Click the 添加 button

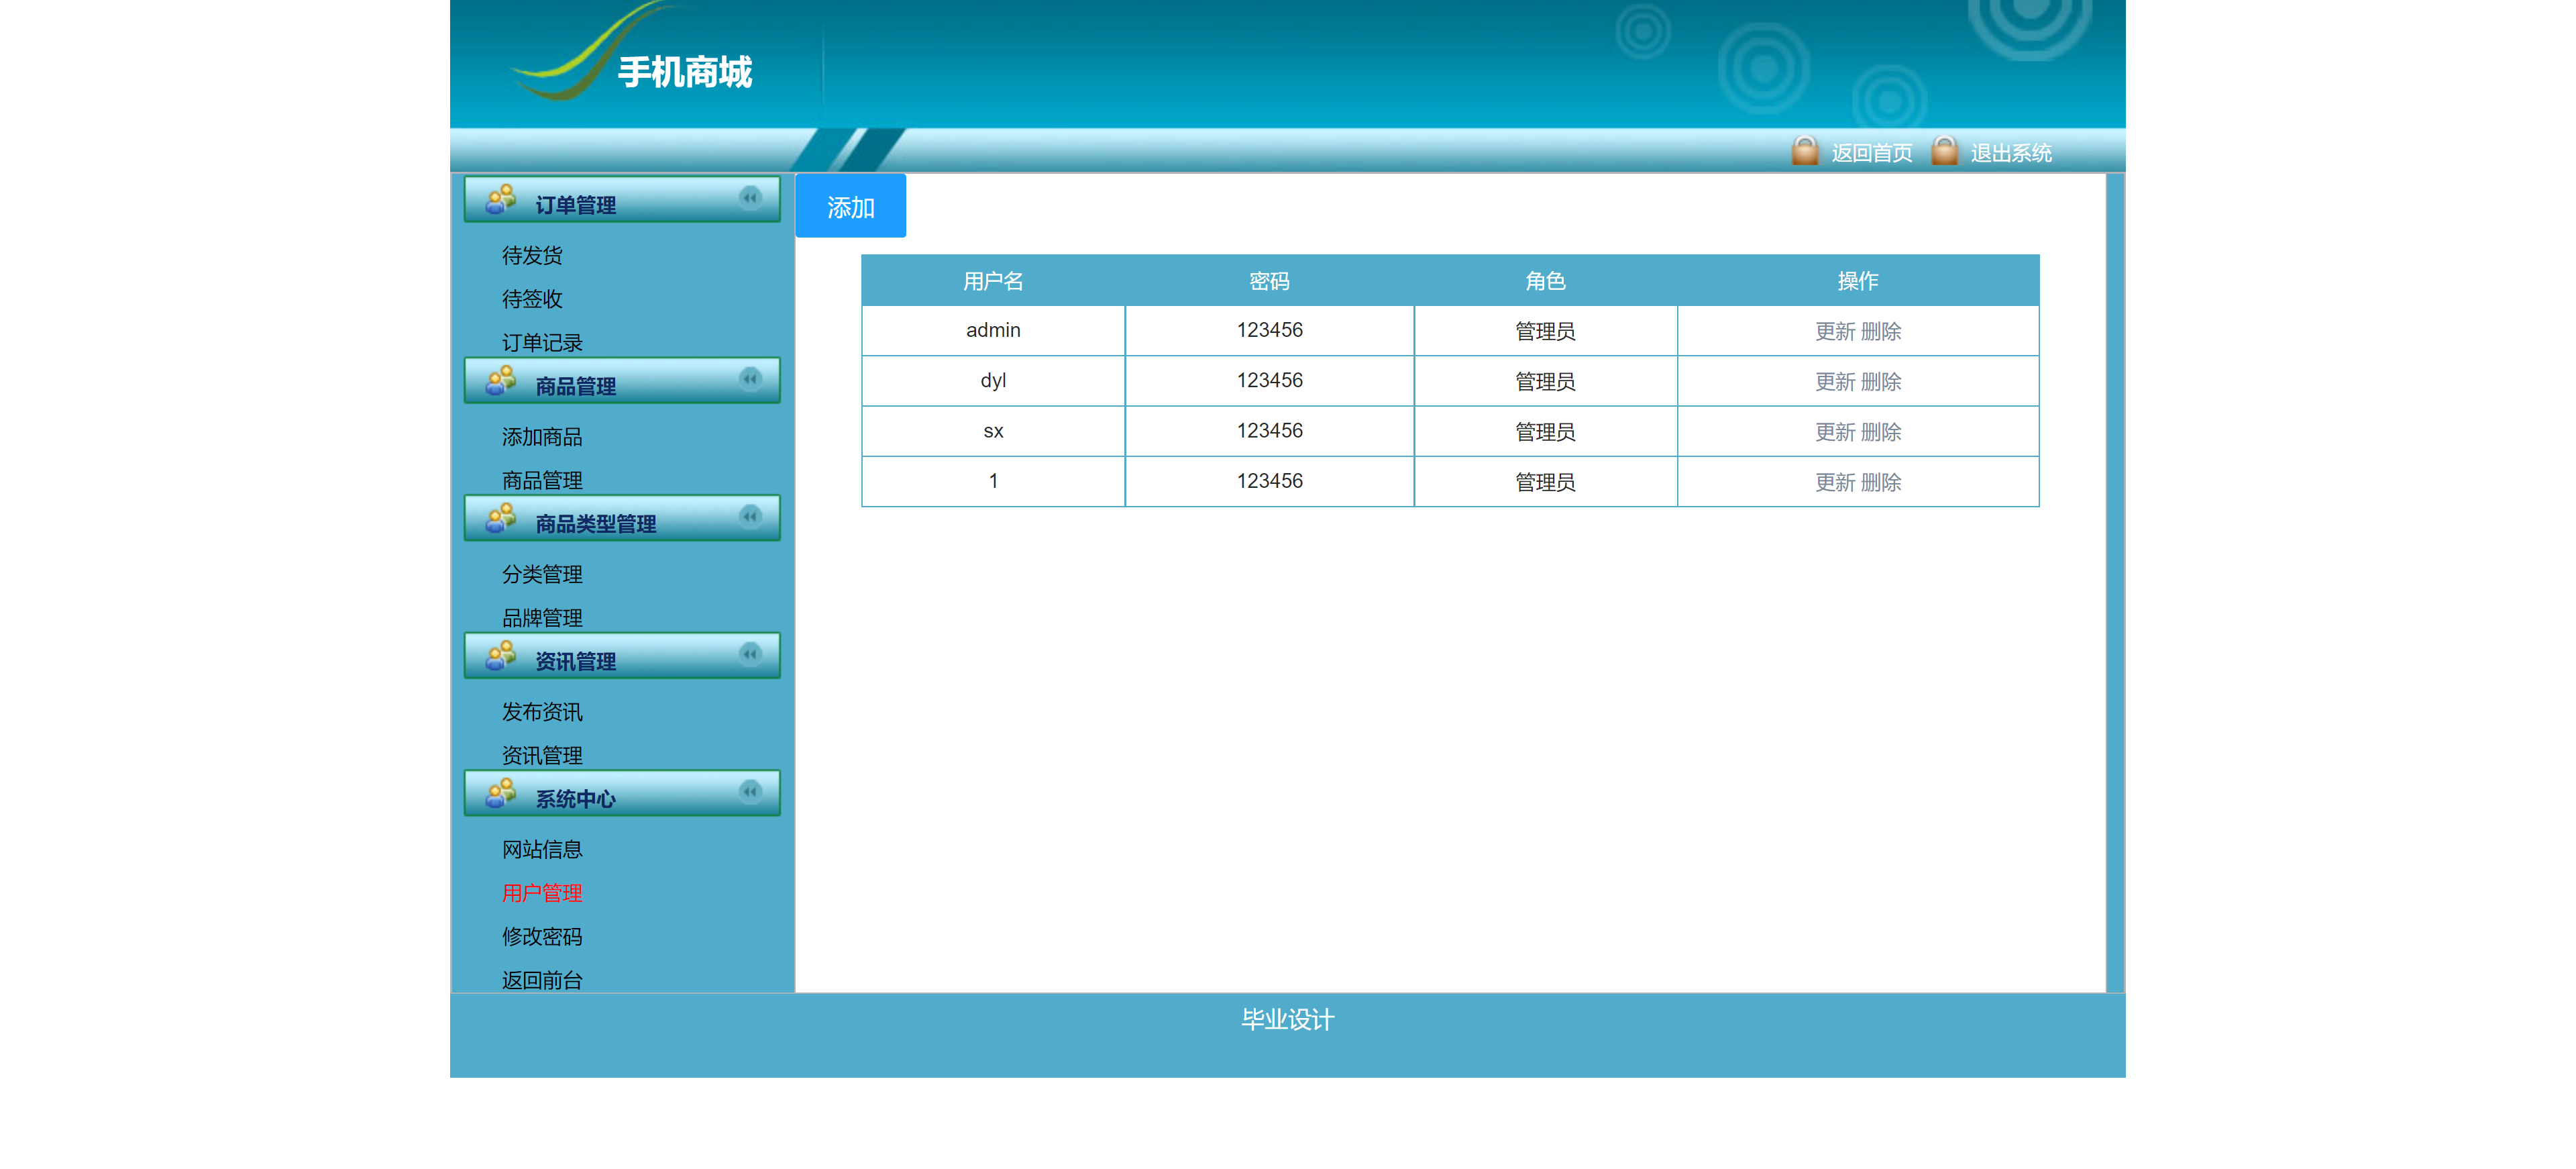[x=851, y=206]
